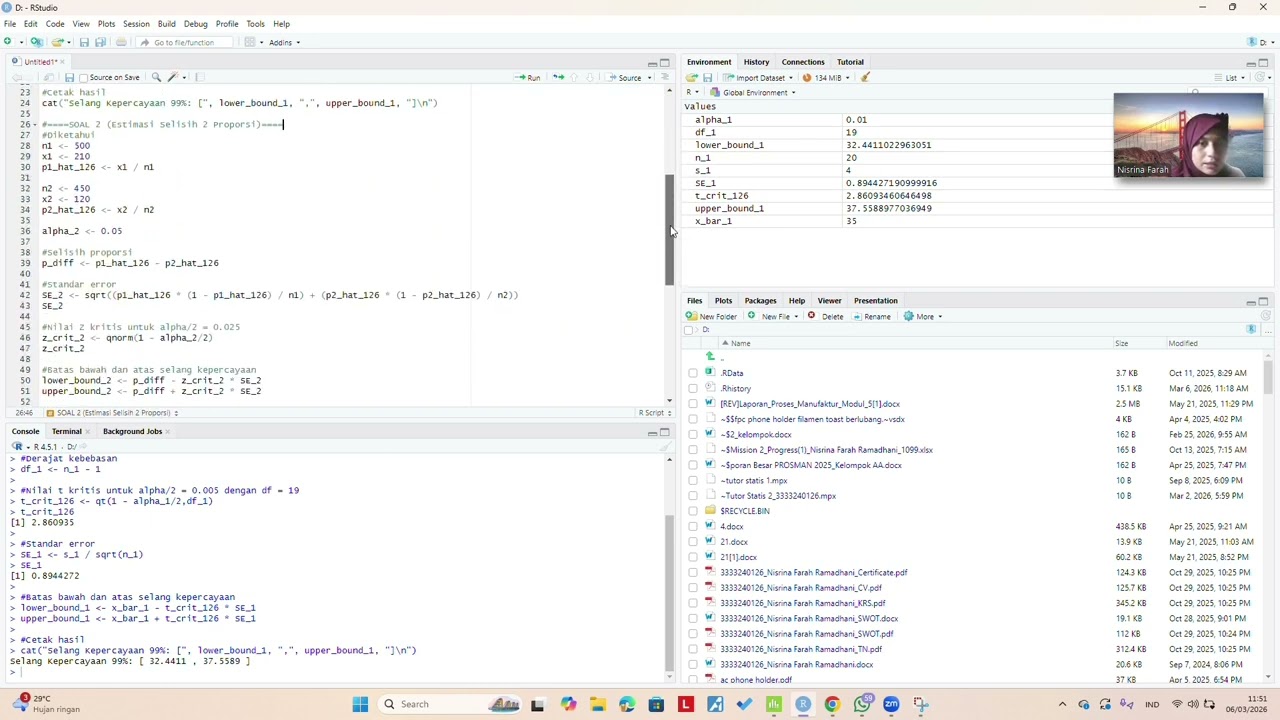Maximize the source editor pane
The width and height of the screenshot is (1280, 720).
(664, 62)
